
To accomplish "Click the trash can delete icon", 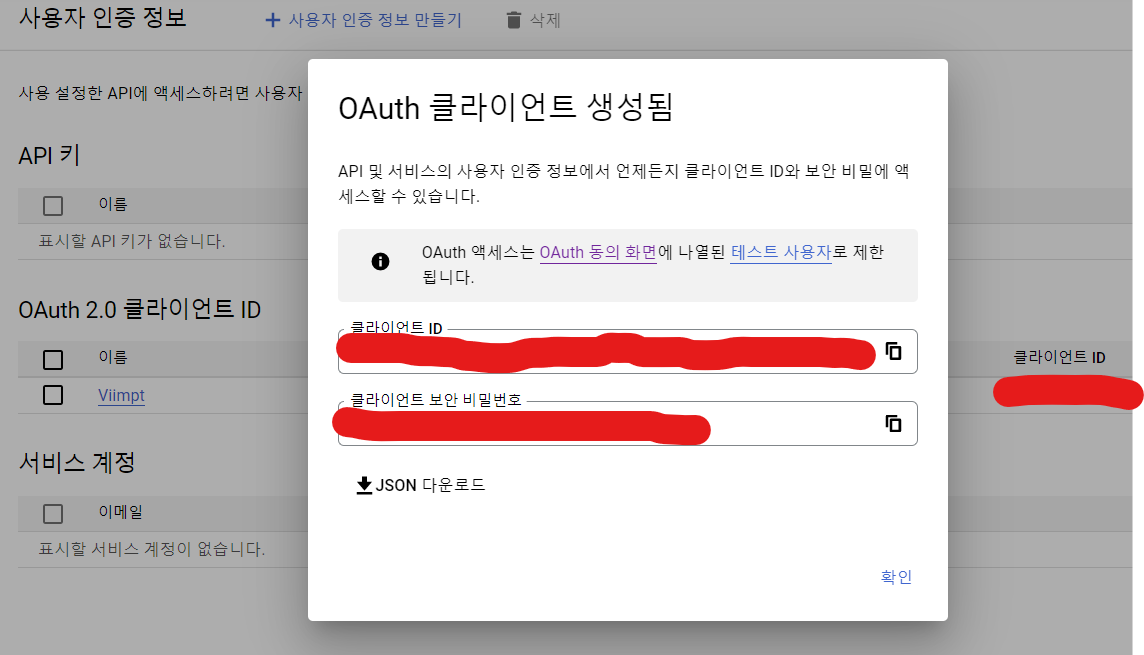I will [514, 20].
